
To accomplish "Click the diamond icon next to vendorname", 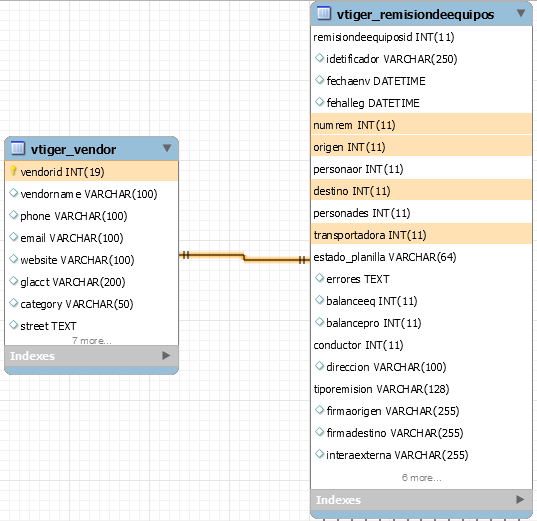I will [13, 193].
